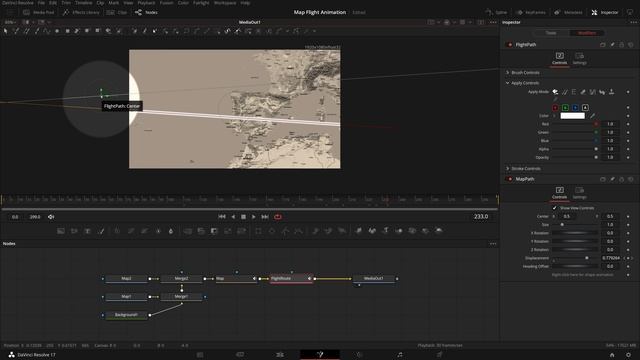This screenshot has width=640, height=360.
Task: Toggle the Alpha channel button
Action: (585, 107)
